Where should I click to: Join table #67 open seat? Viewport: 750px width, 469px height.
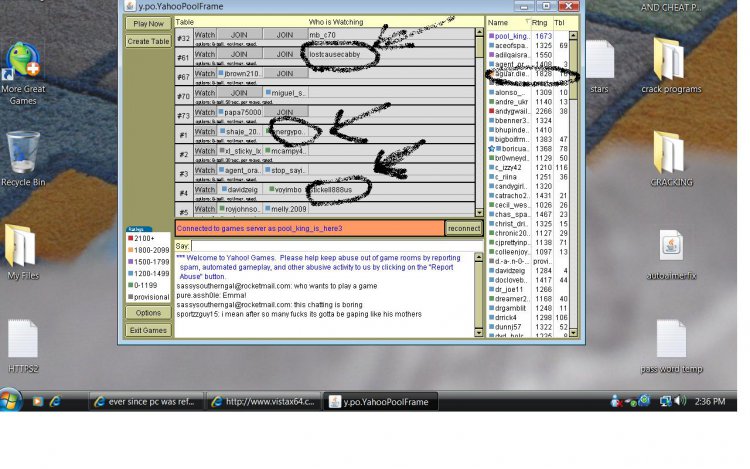(x=285, y=73)
